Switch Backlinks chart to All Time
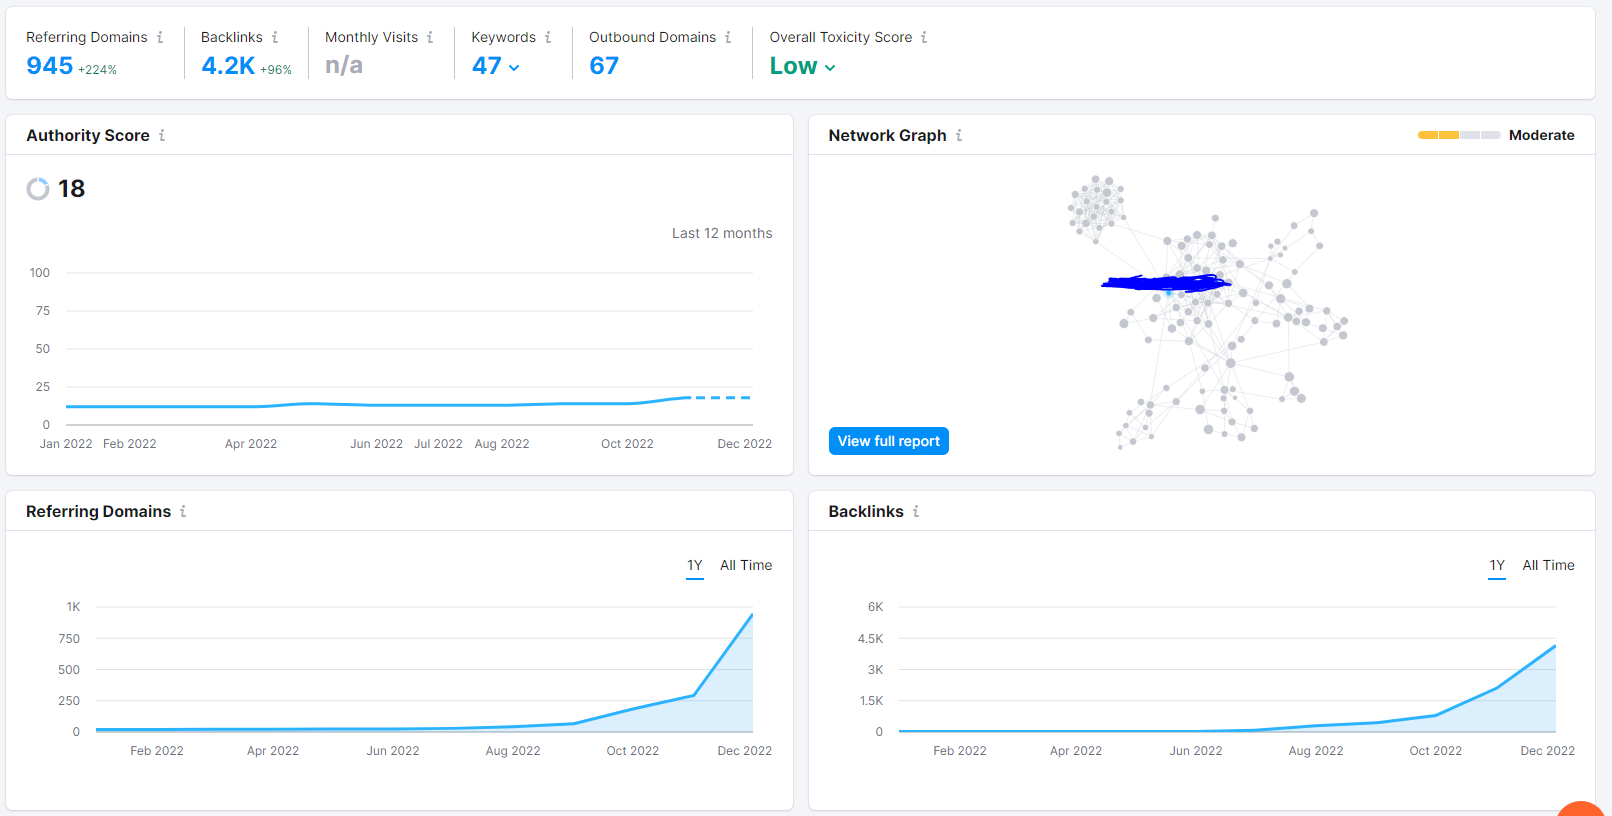 click(1548, 566)
